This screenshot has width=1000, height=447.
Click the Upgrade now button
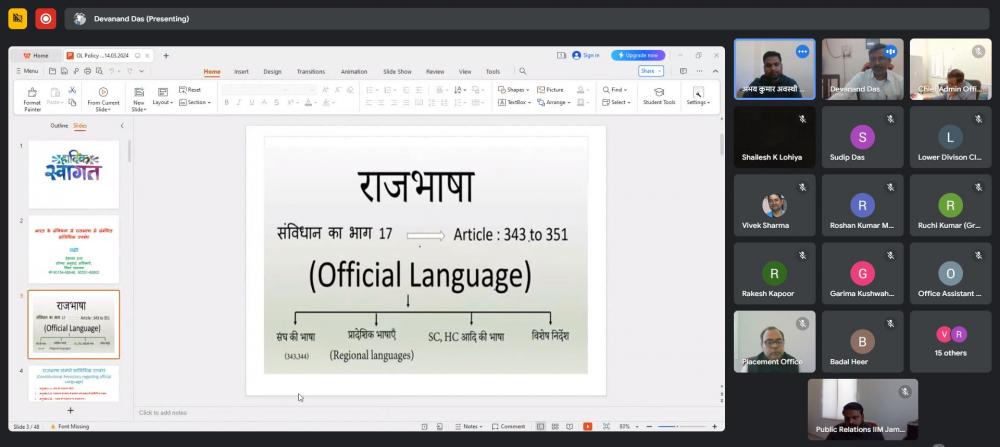click(x=638, y=55)
